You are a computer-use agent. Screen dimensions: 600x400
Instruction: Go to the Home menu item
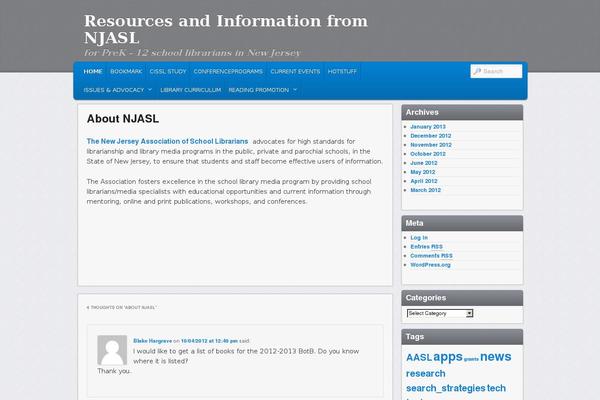93,72
